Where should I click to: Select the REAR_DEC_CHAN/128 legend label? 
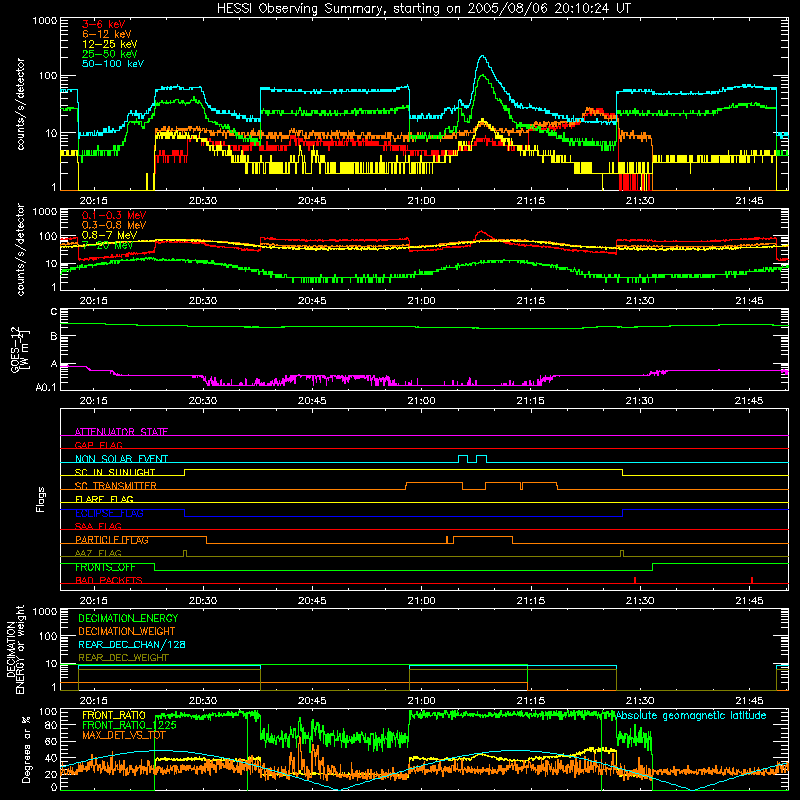132,644
